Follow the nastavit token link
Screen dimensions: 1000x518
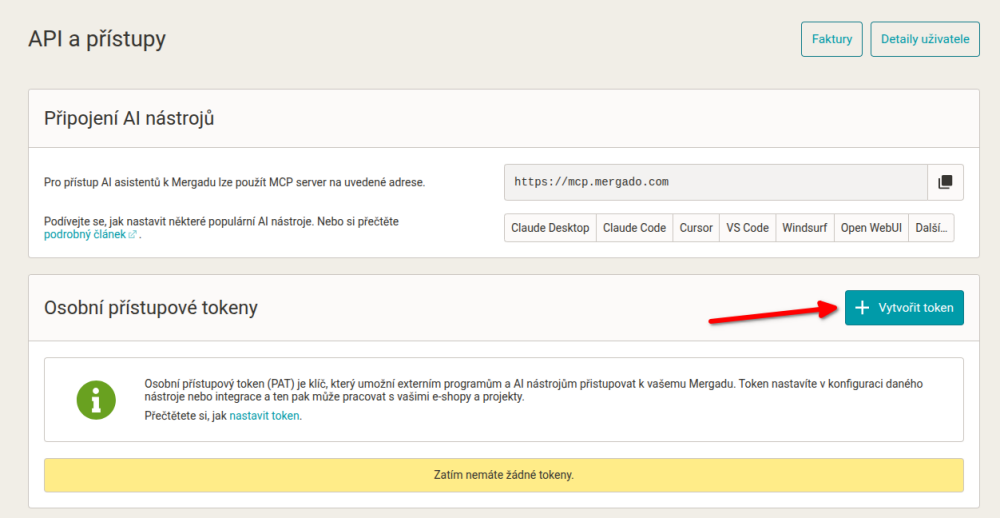[264, 416]
